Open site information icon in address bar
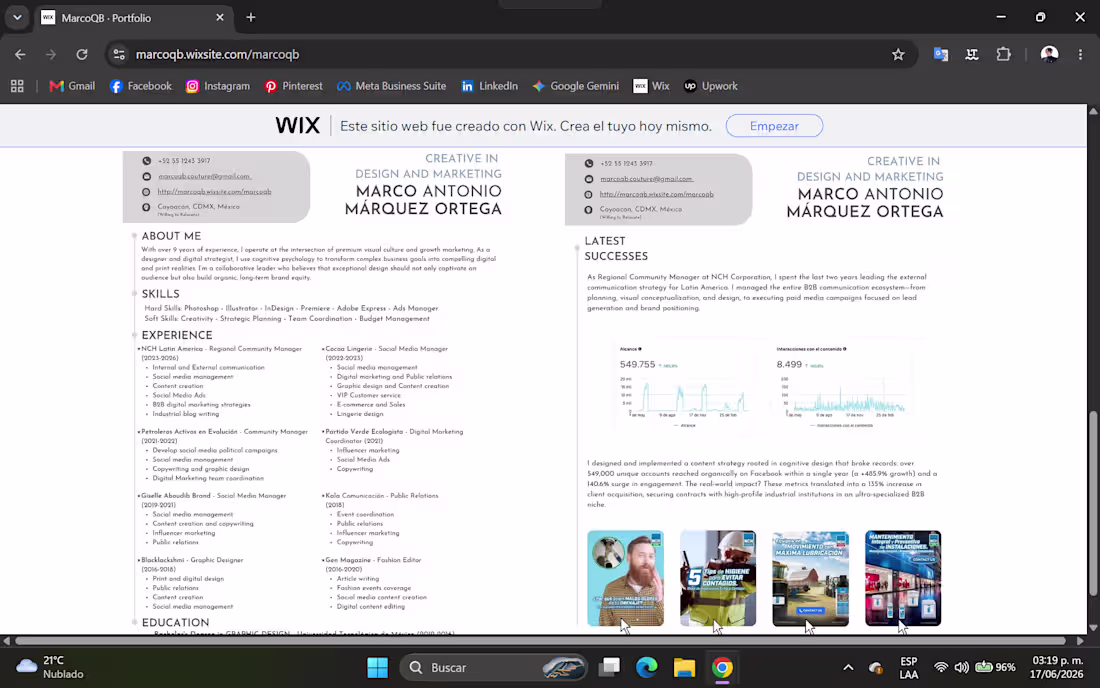 coord(119,54)
